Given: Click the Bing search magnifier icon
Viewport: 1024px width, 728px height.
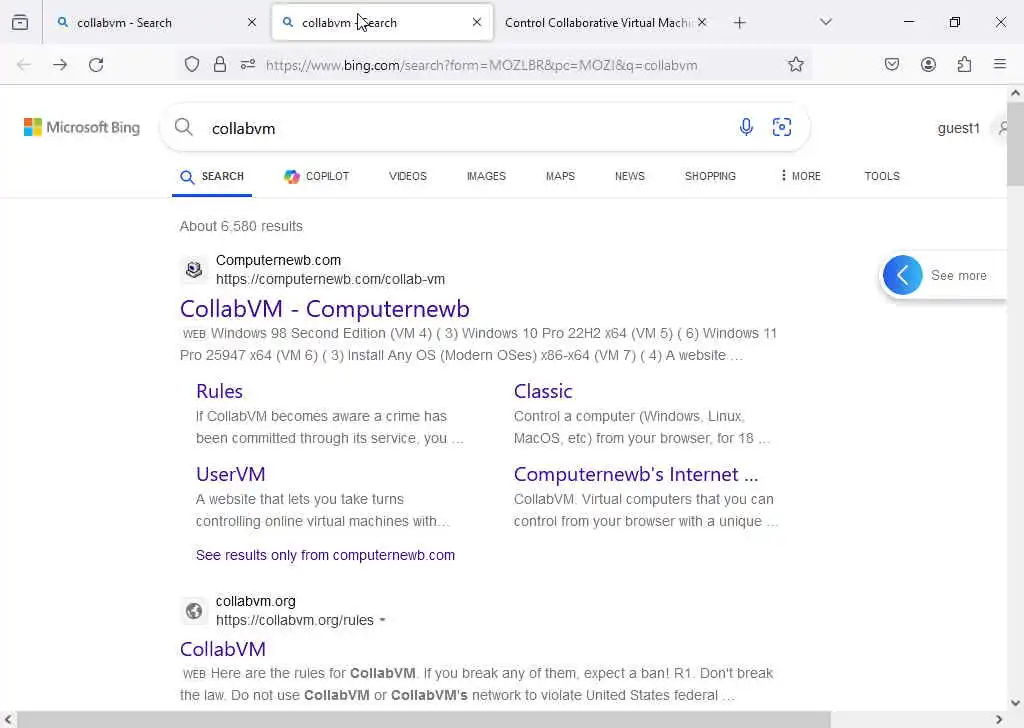Looking at the screenshot, I should click(184, 127).
